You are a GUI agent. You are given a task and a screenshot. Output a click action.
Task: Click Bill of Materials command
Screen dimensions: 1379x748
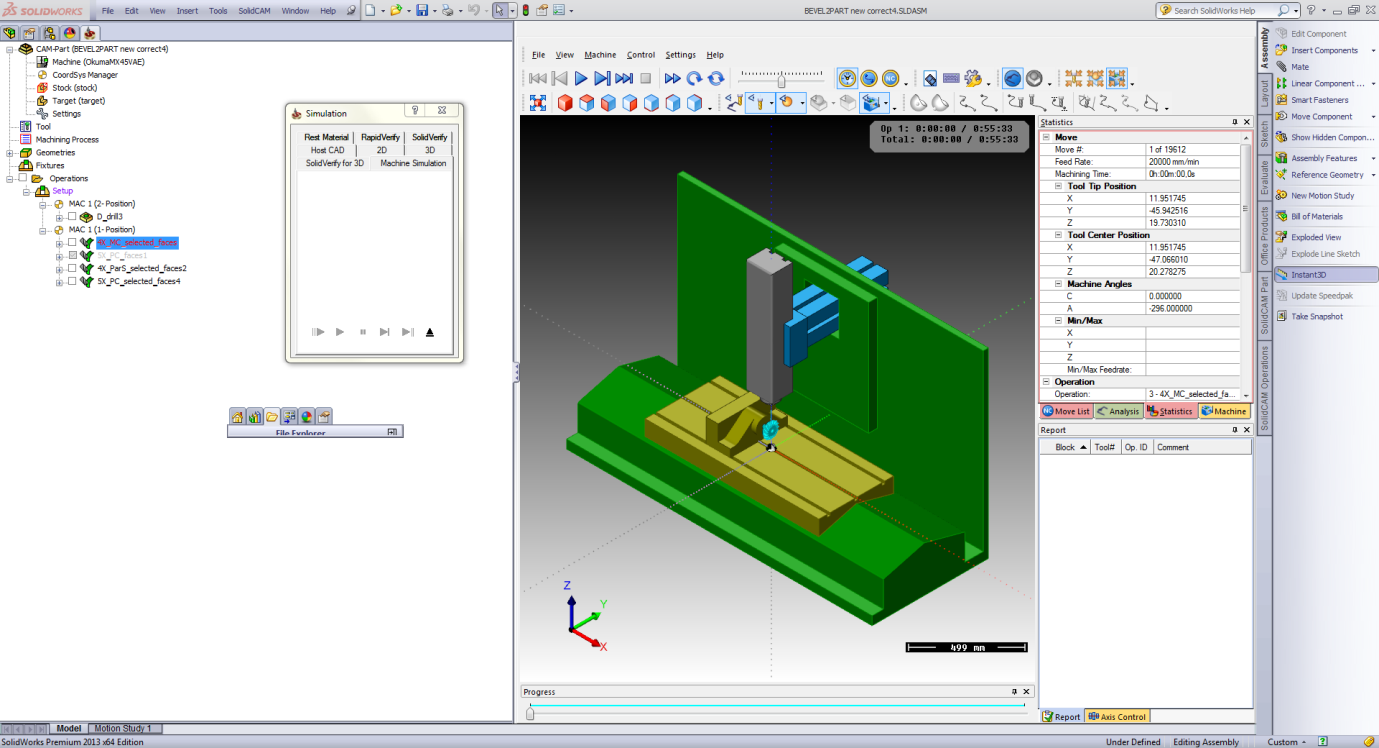point(1316,216)
